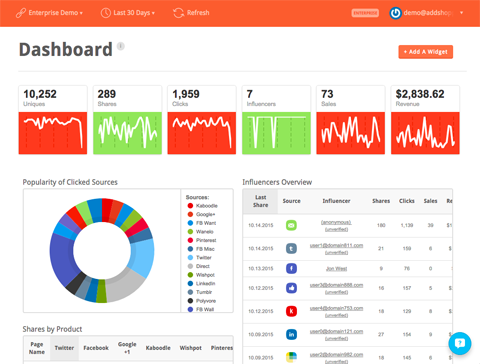Click the Google+ legend color swatch
The height and width of the screenshot is (364, 480).
click(190, 214)
